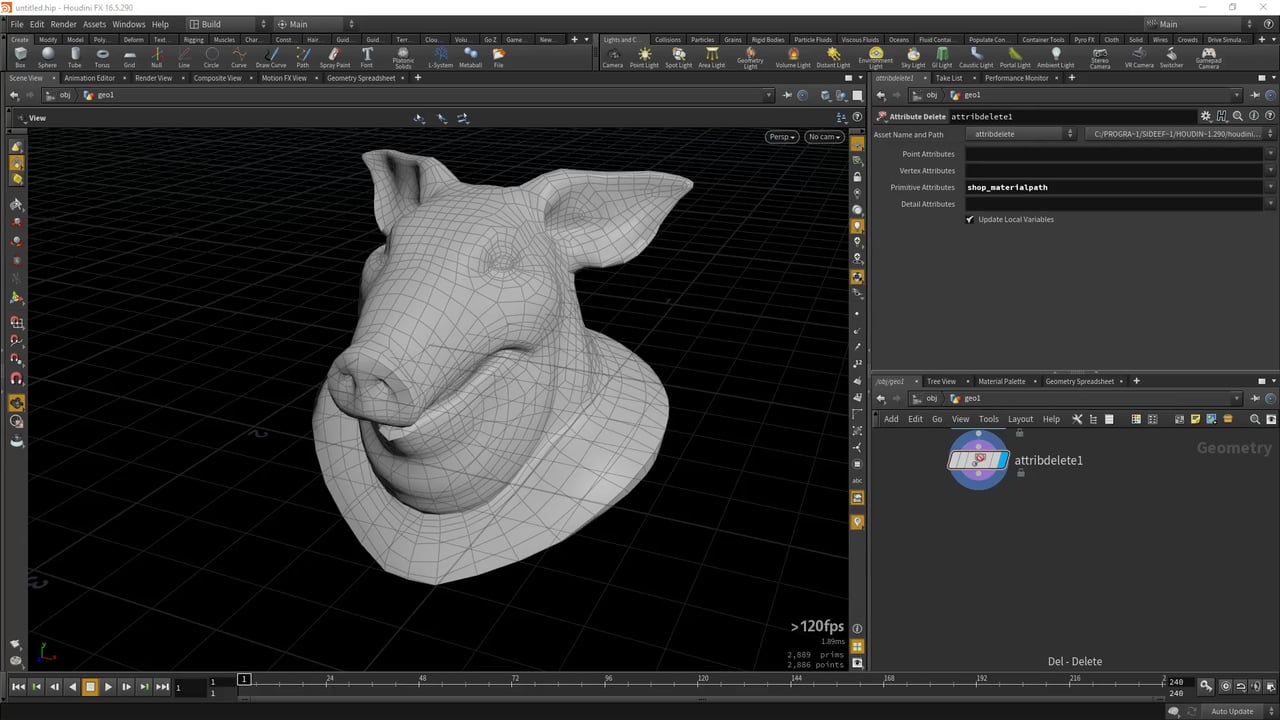This screenshot has width=1280, height=720.
Task: Toggle Update Local Variables checkbox
Action: 970,219
